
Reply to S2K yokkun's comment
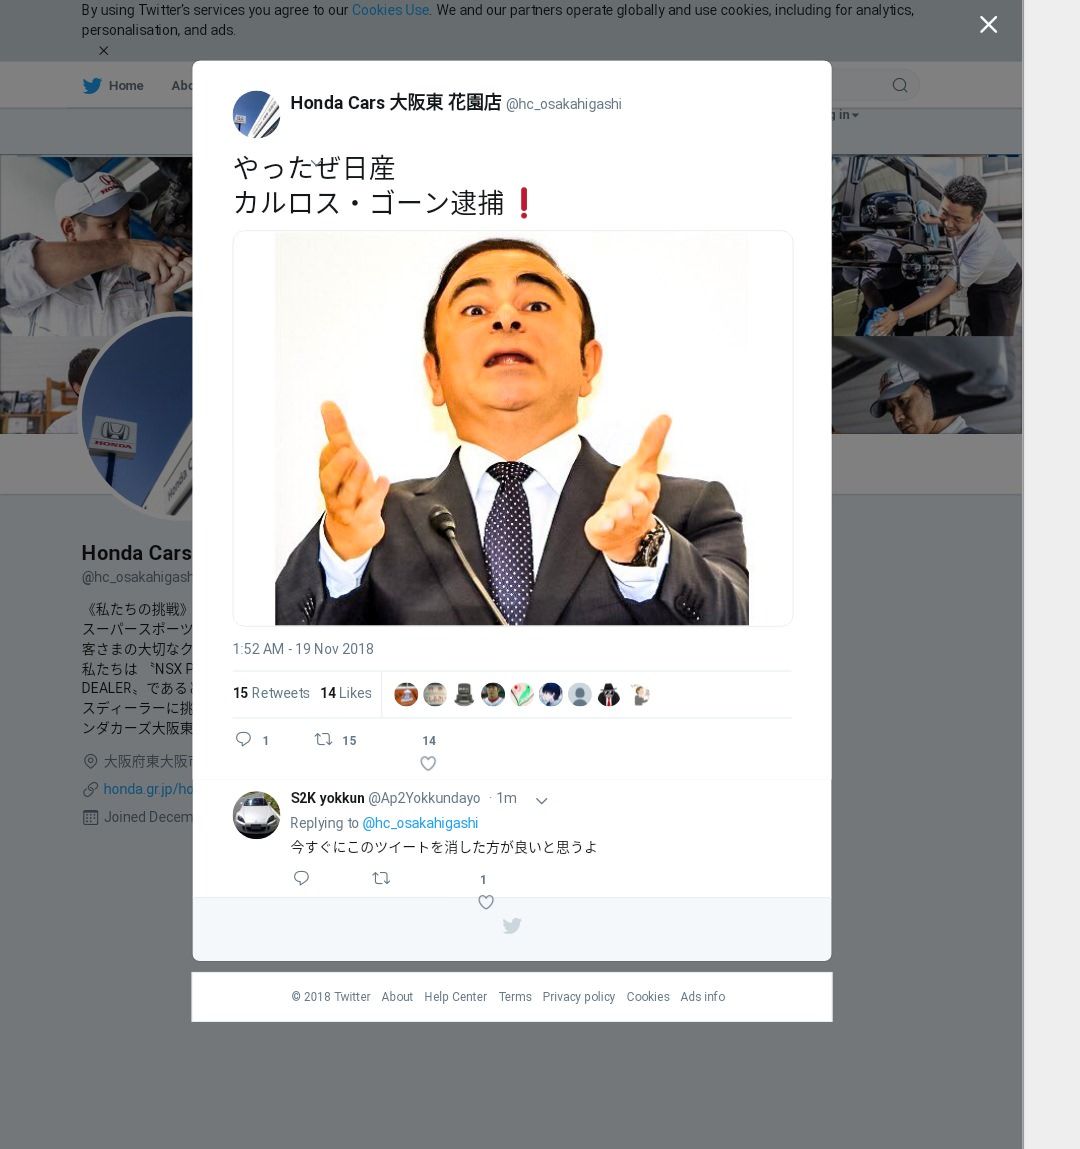click(301, 878)
